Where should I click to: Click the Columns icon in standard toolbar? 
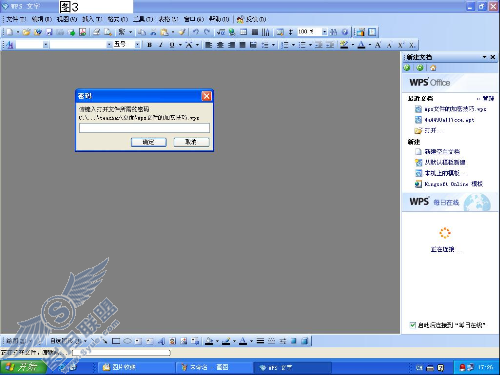pyautogui.click(x=265, y=32)
